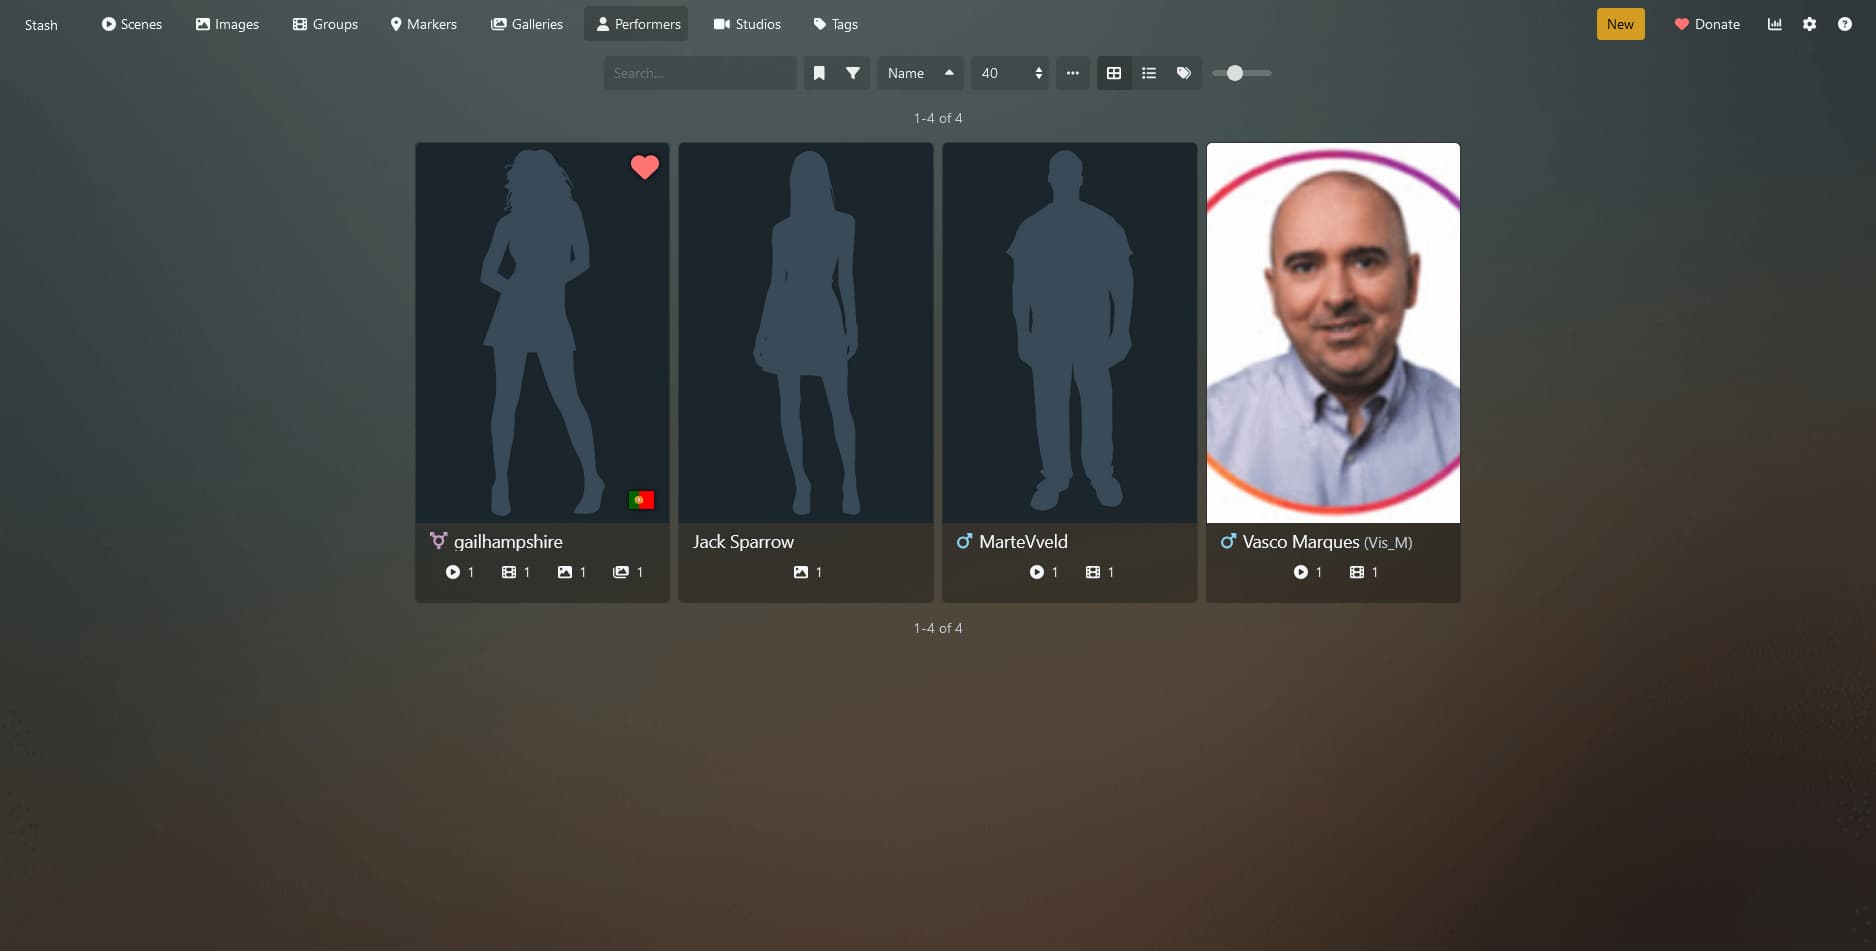
Task: Toggle favorite heart on gailhampshire card
Action: 645,167
